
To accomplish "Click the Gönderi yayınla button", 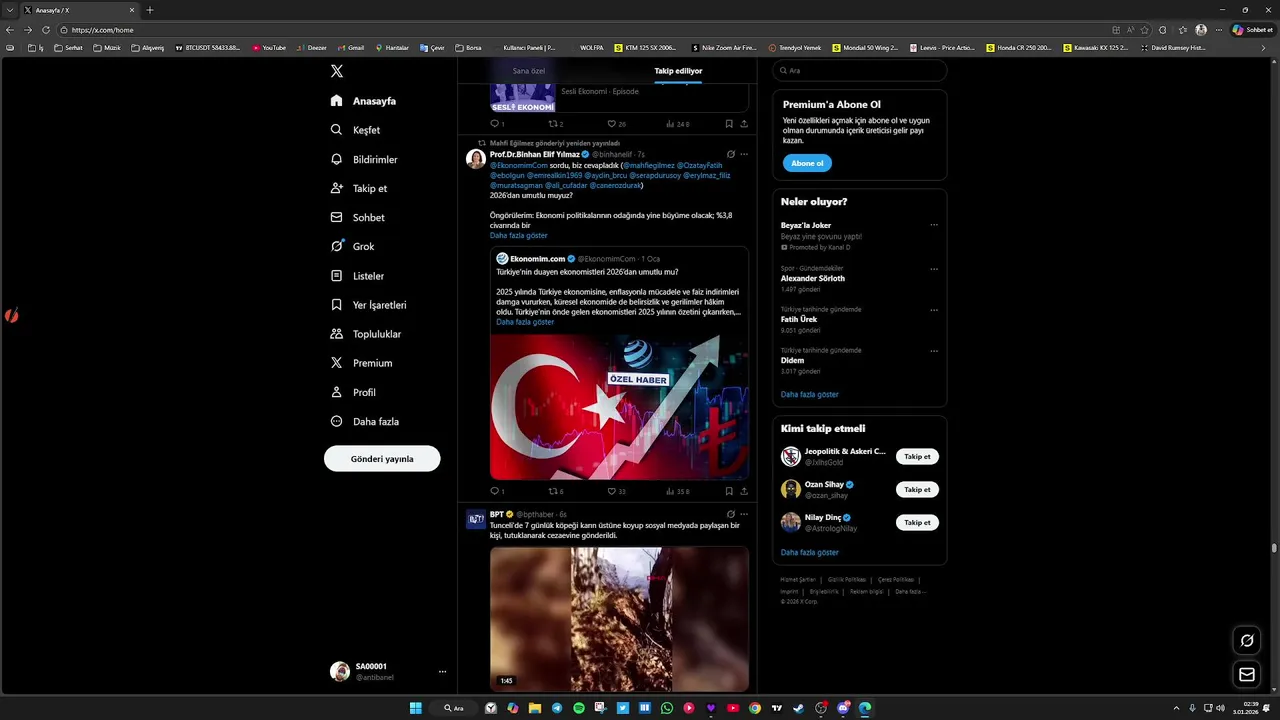I will coord(382,459).
